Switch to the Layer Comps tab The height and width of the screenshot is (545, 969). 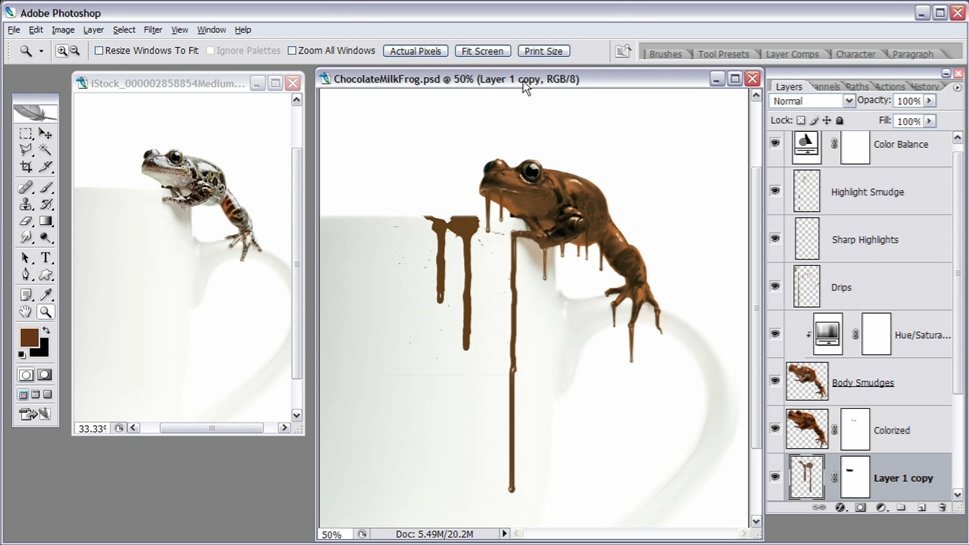(x=792, y=54)
